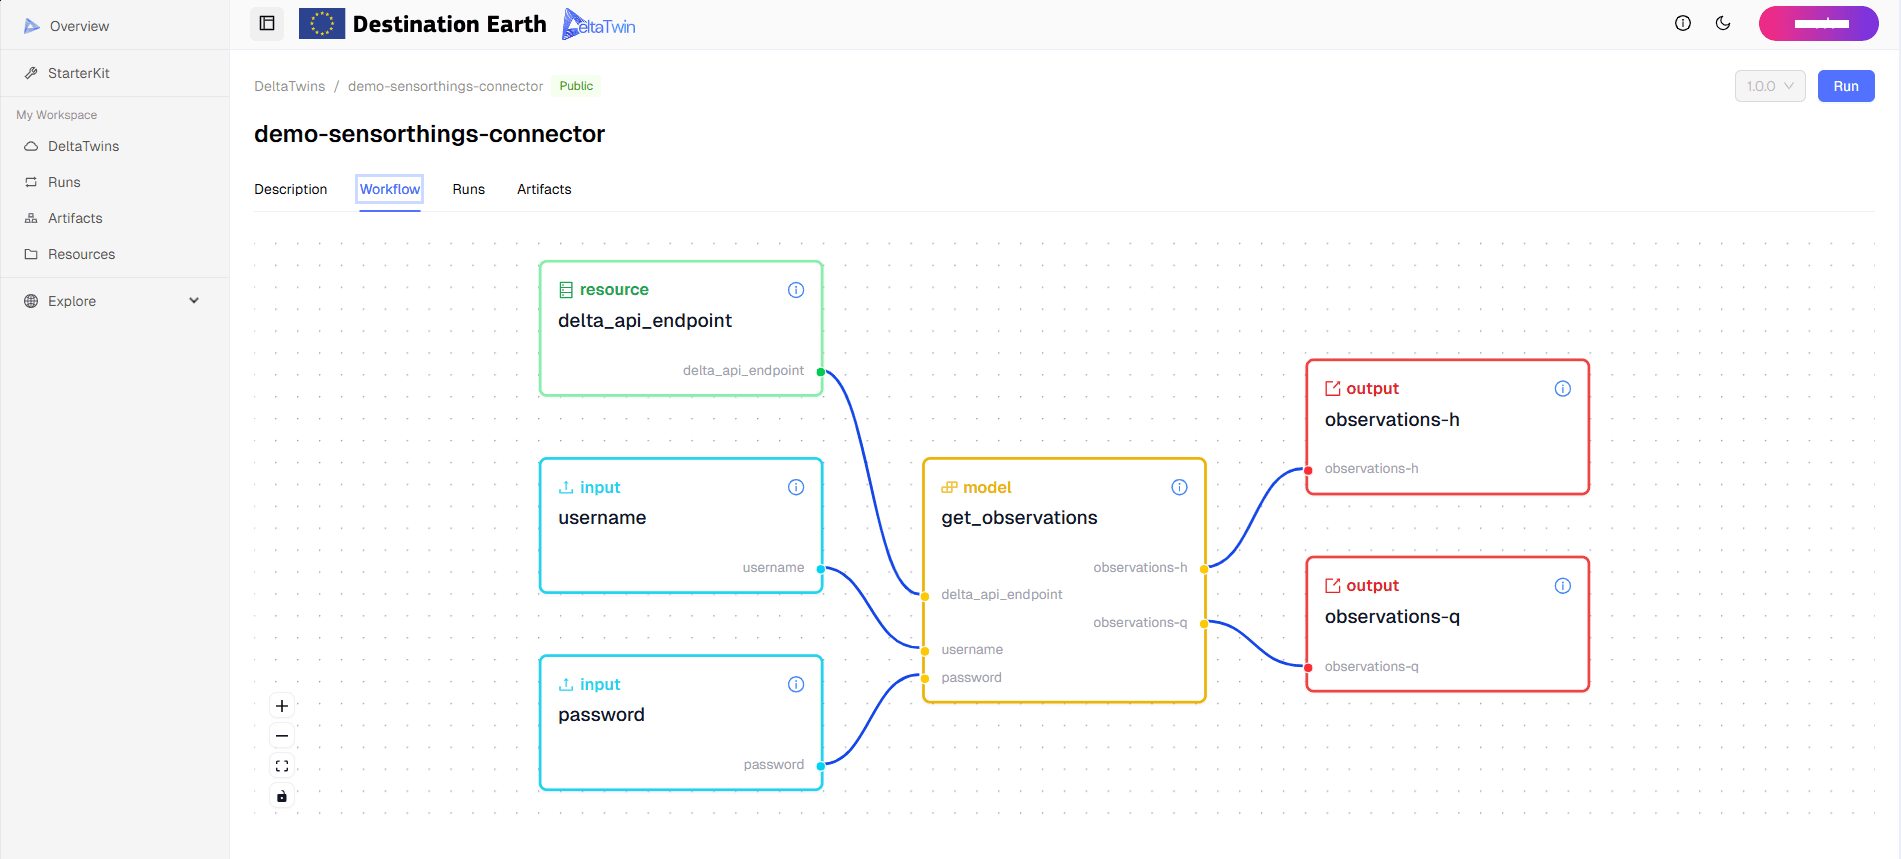Screen dimensions: 1901x859
Task: Zoom out of the workflow canvas
Action: (282, 736)
